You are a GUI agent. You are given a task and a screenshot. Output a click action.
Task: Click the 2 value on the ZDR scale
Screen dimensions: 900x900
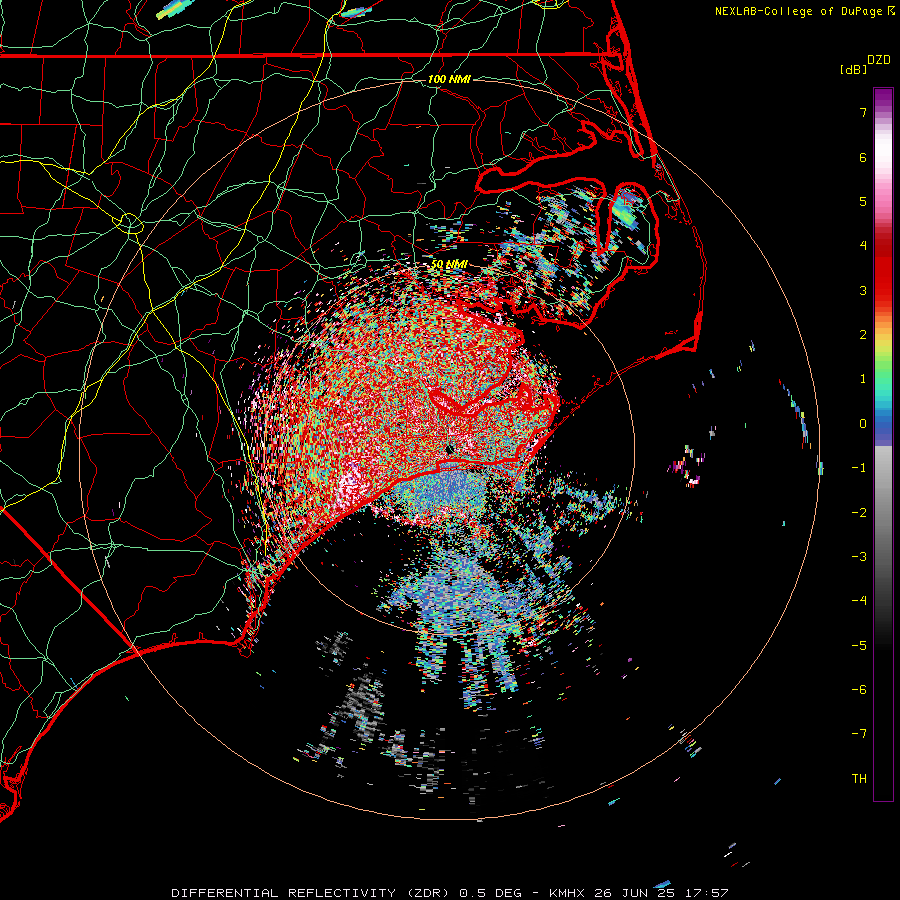click(863, 335)
